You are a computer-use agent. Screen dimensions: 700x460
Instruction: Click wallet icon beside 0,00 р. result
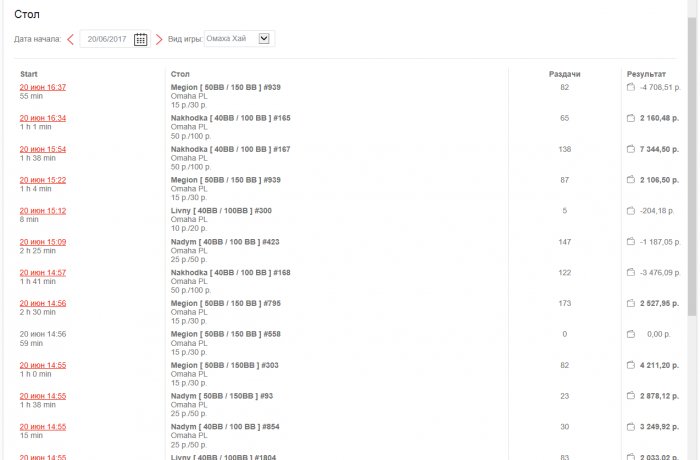point(630,334)
